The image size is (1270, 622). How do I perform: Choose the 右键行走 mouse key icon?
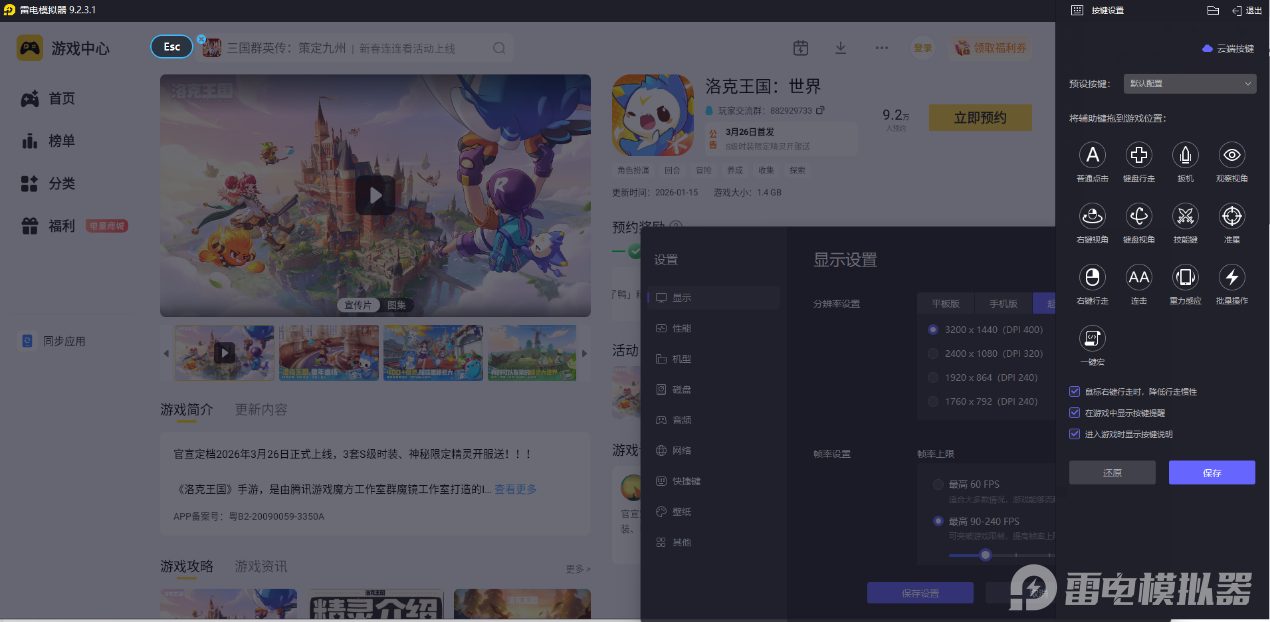click(1092, 277)
